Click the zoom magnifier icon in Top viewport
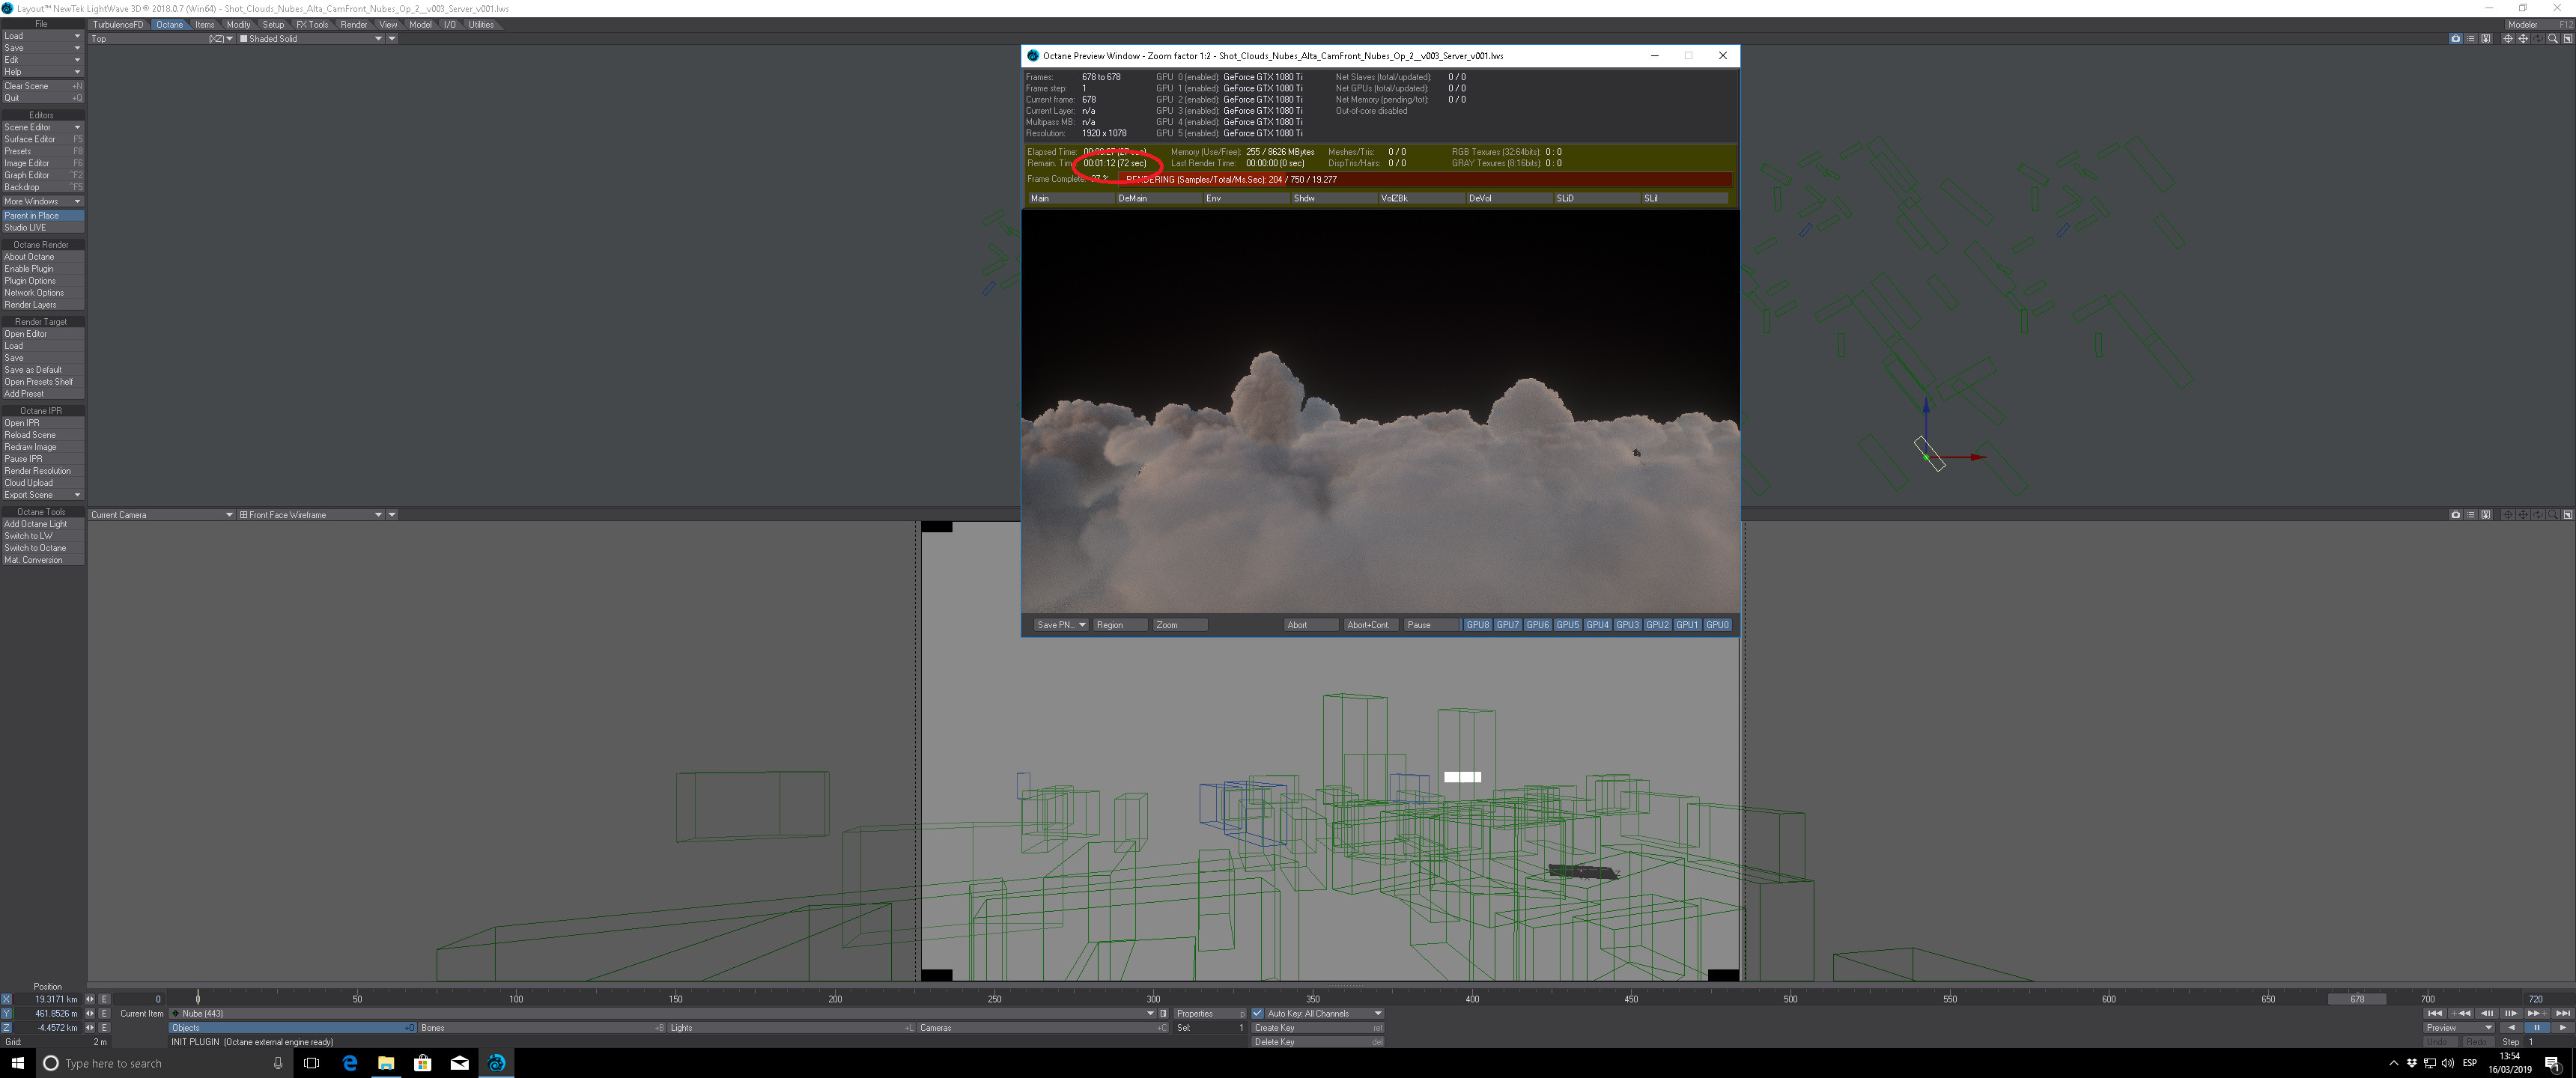The height and width of the screenshot is (1078, 2576). click(x=2553, y=39)
